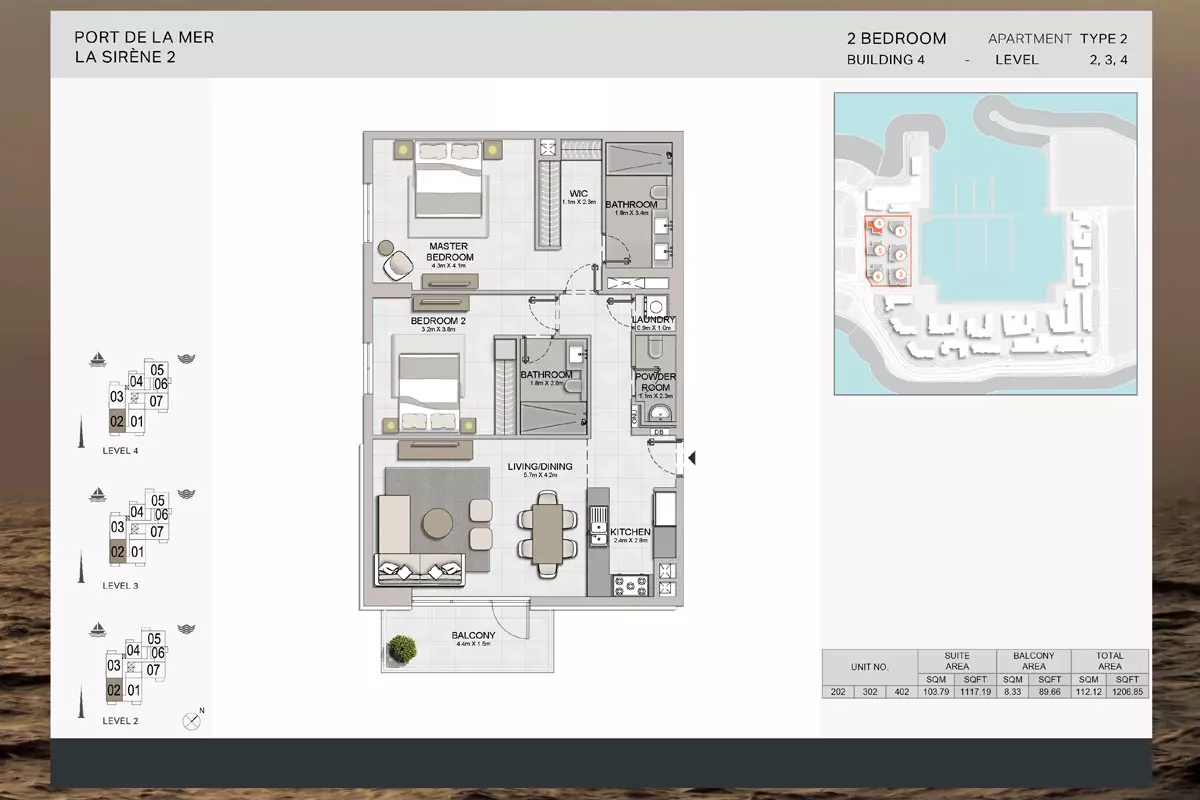Screen dimensions: 1200x800
Task: Click unit number 302 in area table
Action: coord(869,692)
